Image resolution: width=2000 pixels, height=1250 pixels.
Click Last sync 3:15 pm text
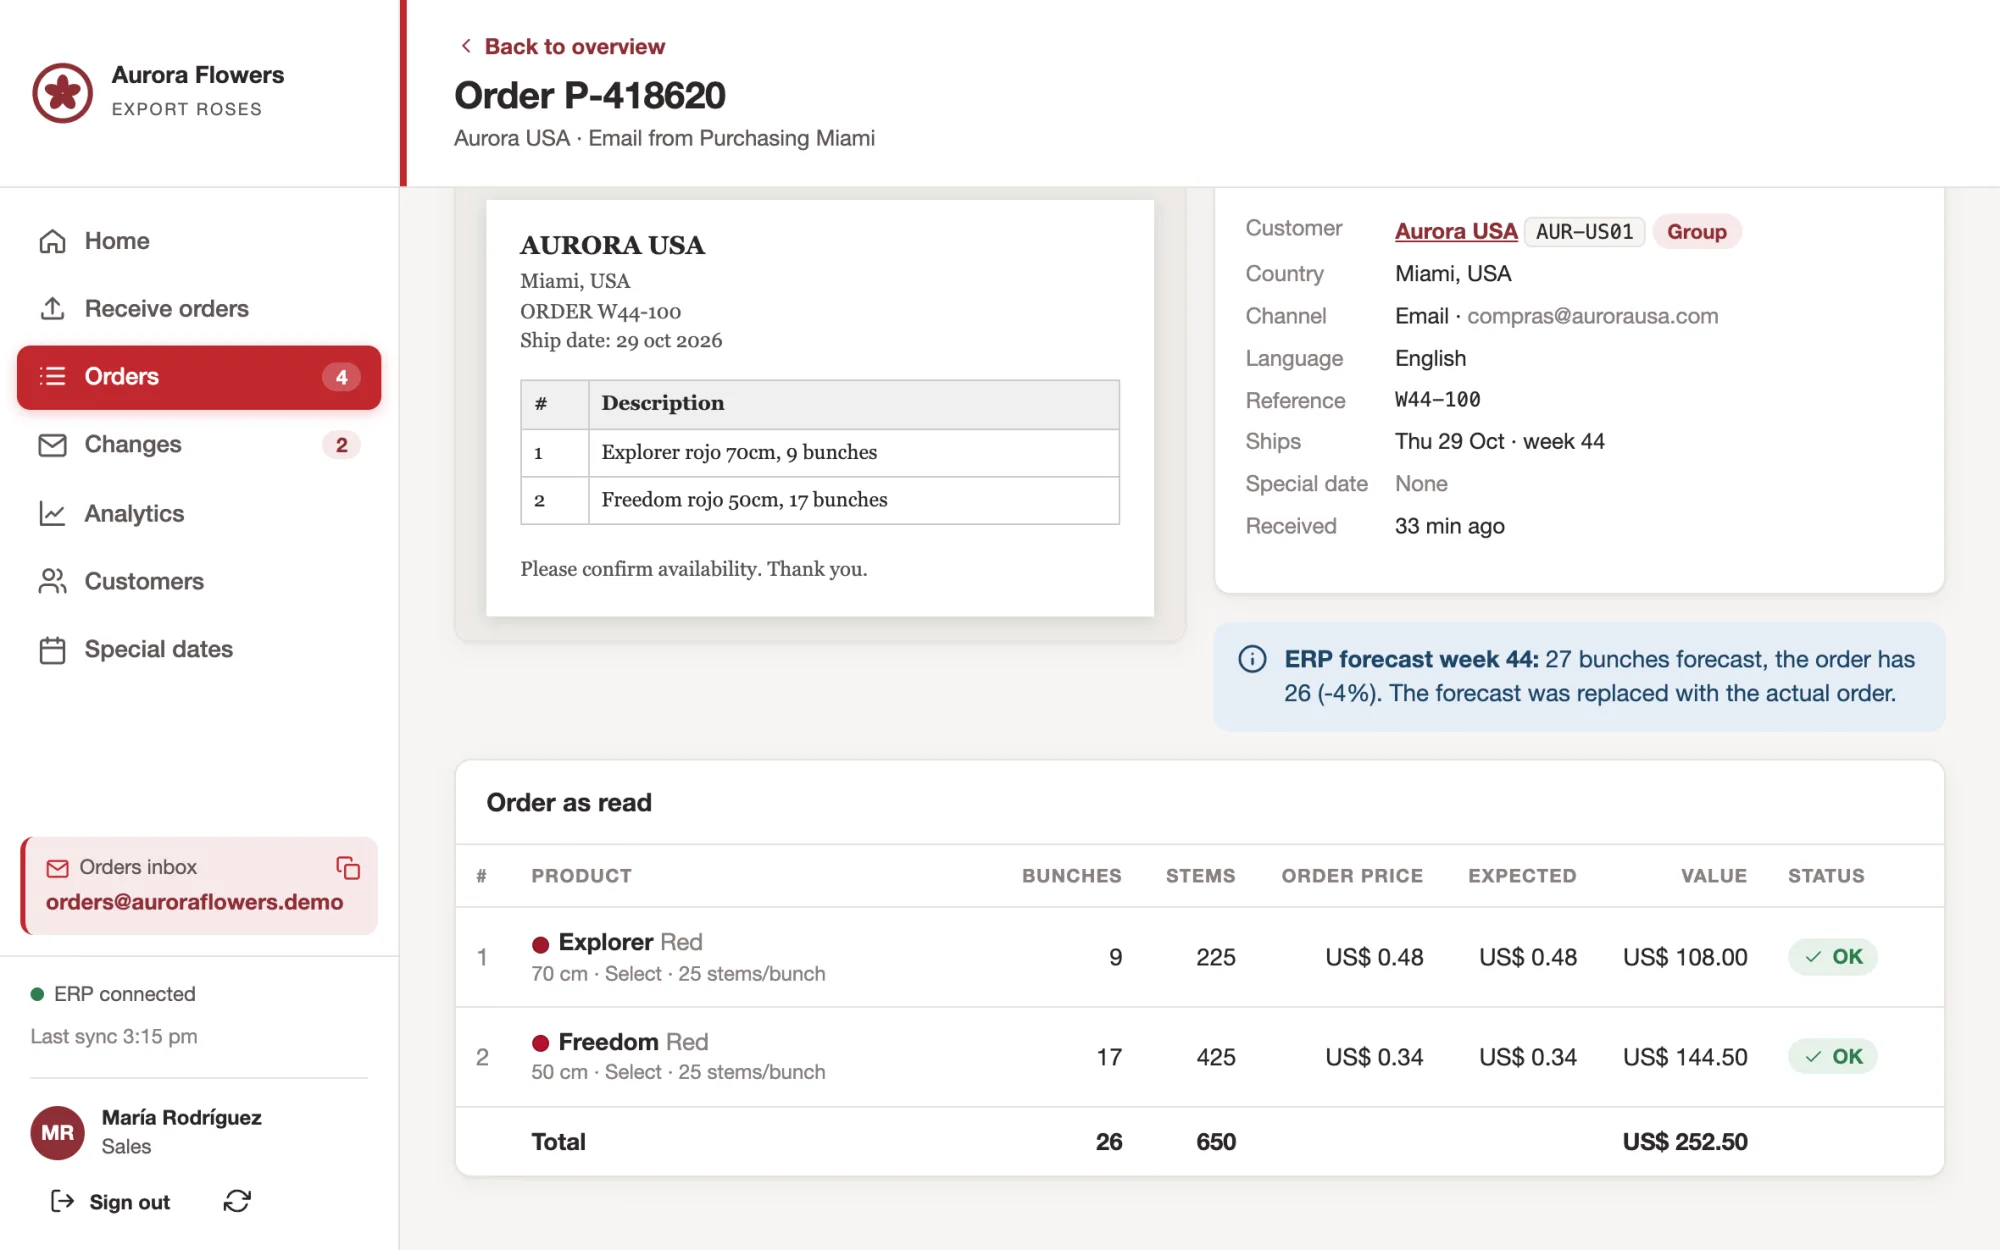(113, 1036)
